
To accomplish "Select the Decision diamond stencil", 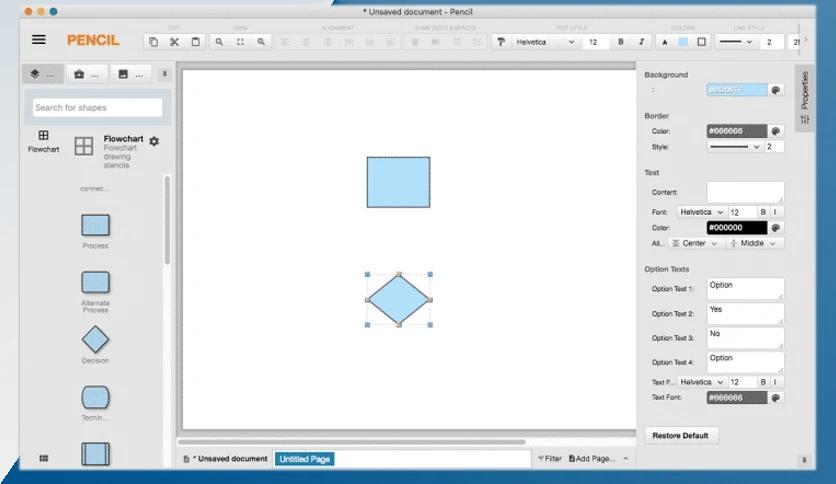I will pos(95,340).
